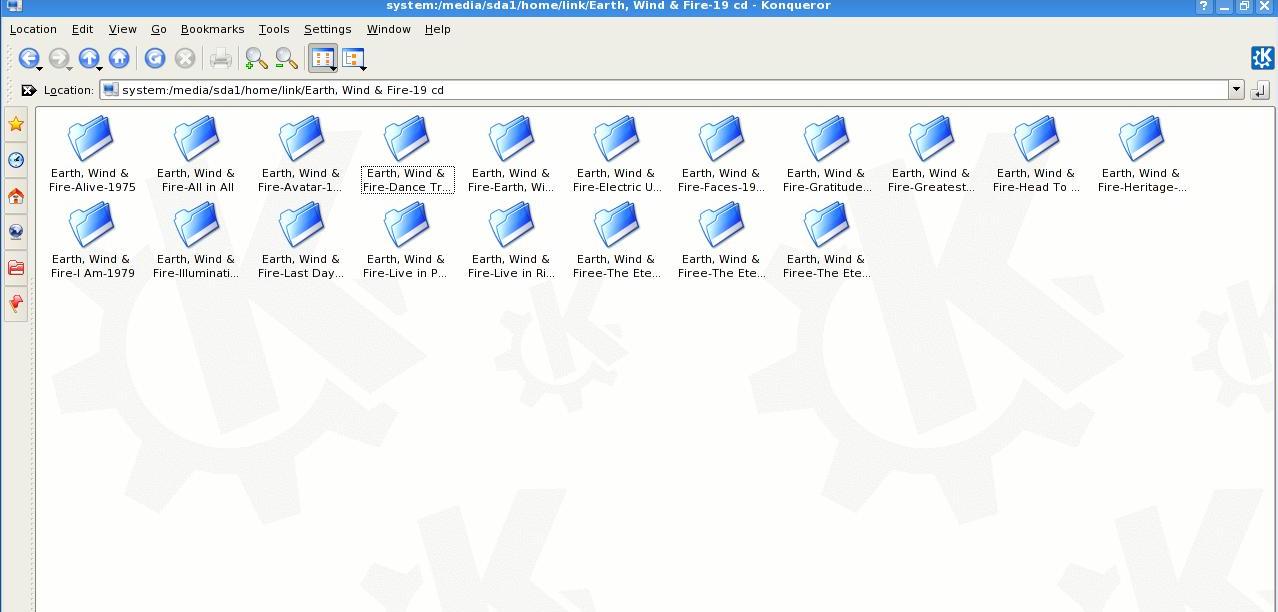
Task: Click the greyed Forward arrow button
Action: pos(58,58)
